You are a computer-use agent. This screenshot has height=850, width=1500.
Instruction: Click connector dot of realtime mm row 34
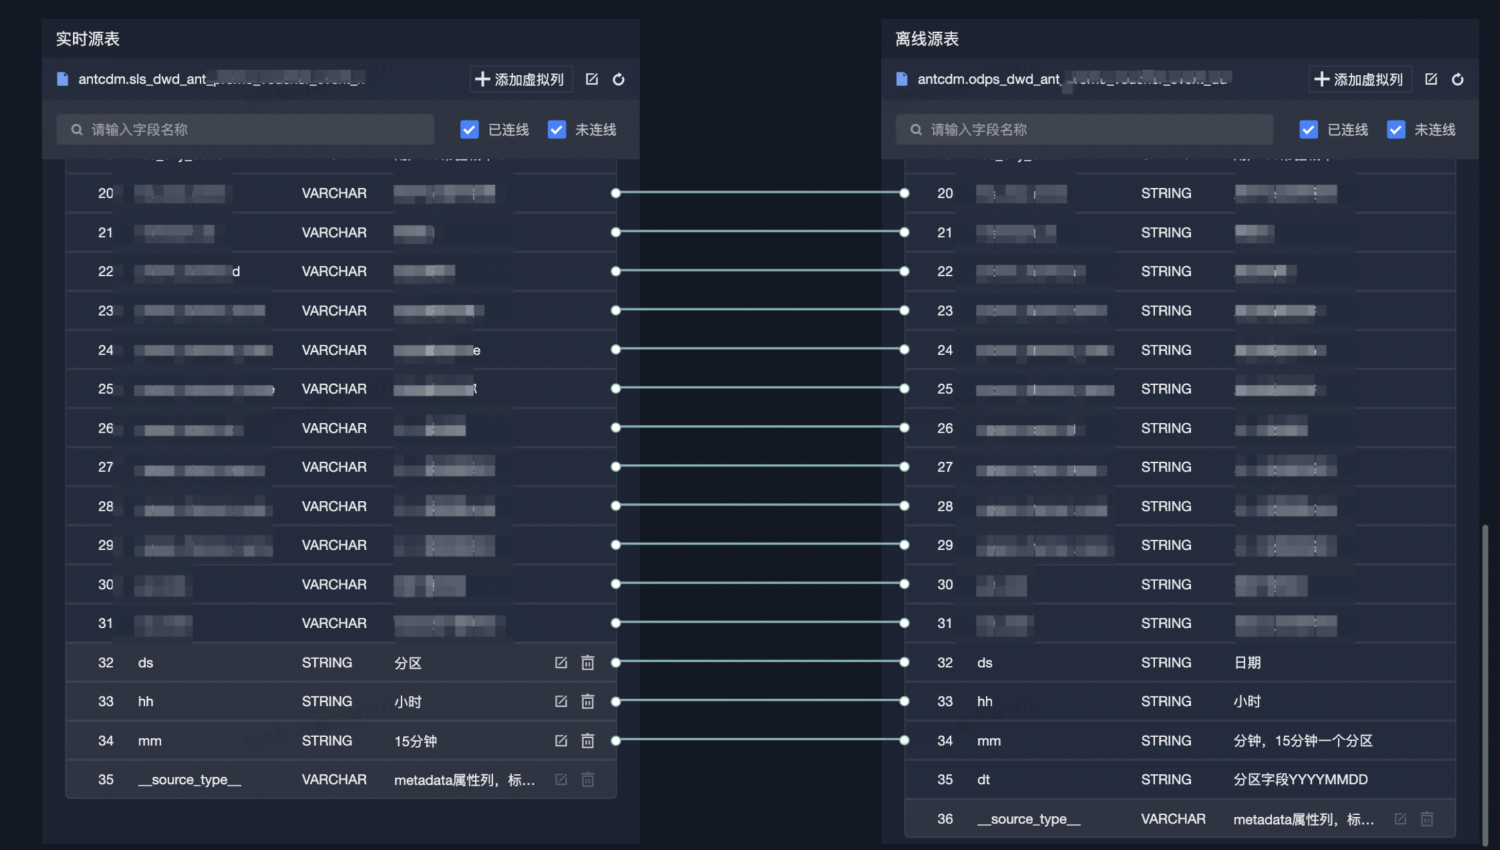tap(616, 740)
